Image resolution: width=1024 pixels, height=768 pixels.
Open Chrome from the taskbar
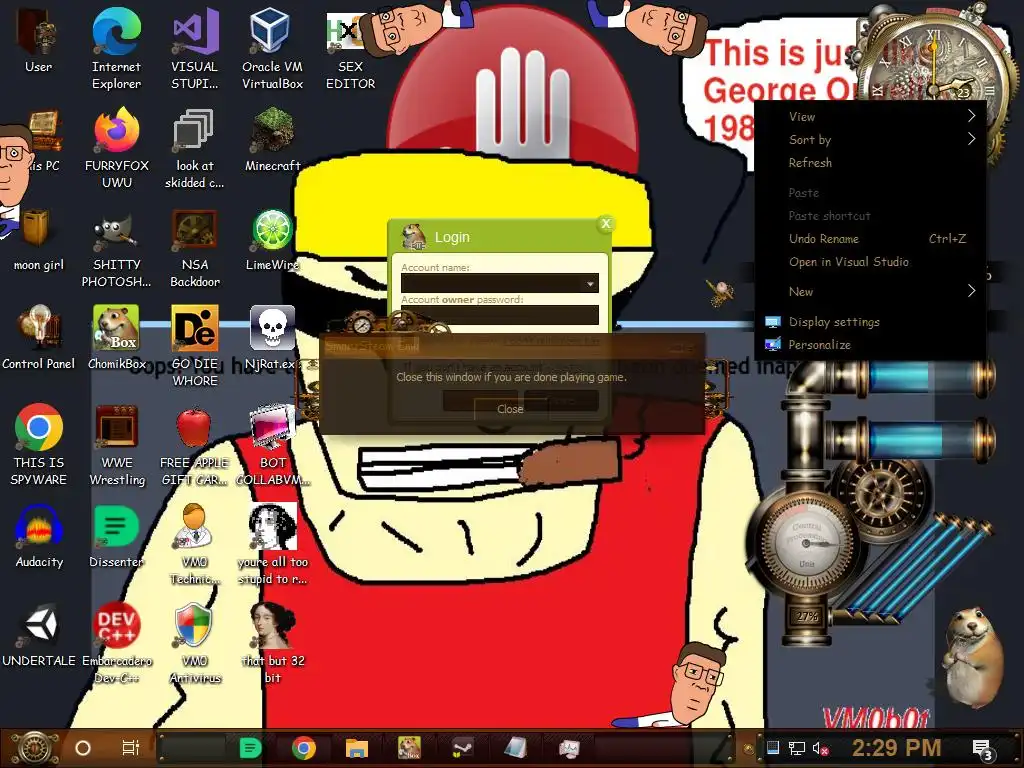304,748
